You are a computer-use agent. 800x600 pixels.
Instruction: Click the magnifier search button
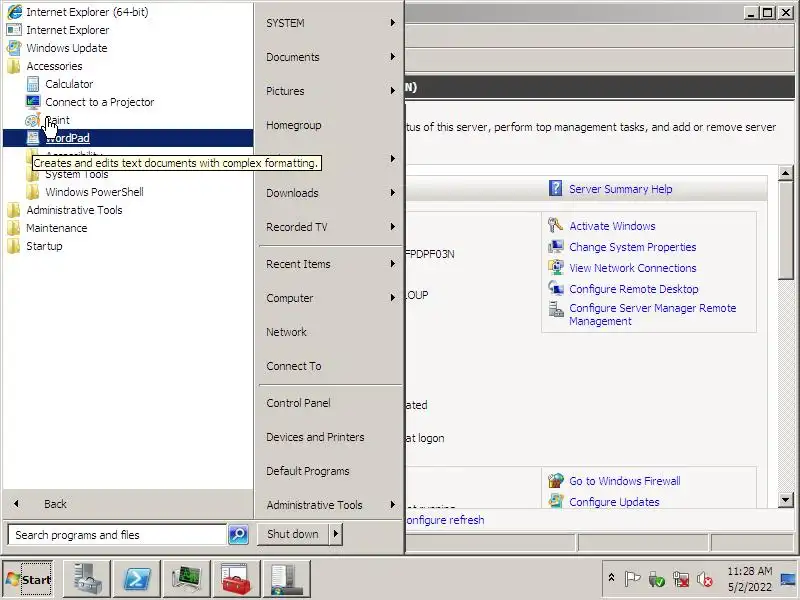click(x=238, y=535)
